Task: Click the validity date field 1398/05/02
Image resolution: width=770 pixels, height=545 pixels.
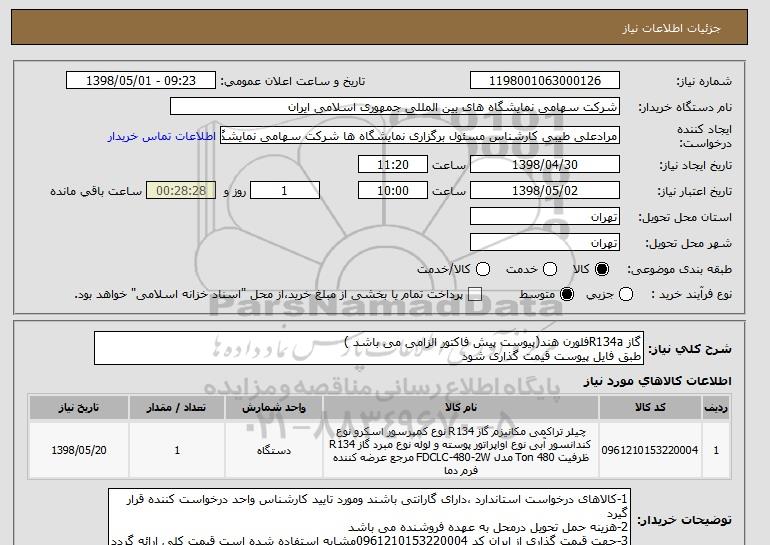Action: 545,191
